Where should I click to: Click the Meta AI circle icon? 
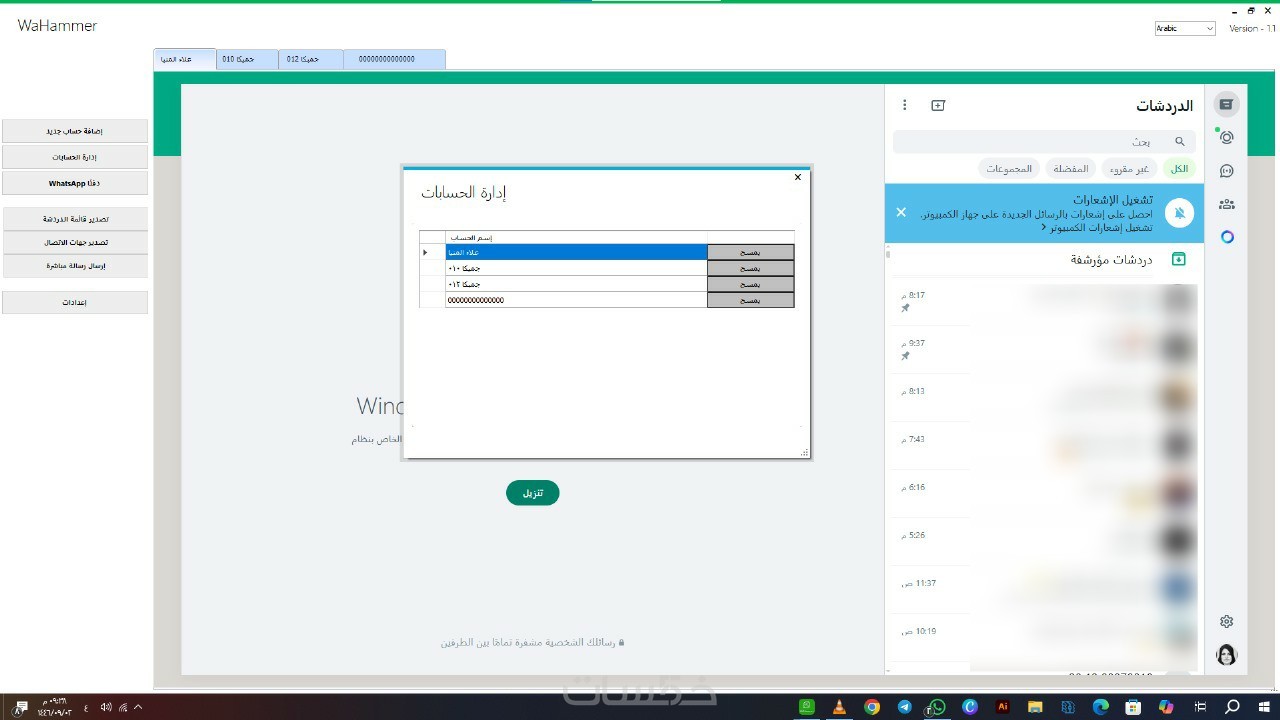pos(1227,237)
